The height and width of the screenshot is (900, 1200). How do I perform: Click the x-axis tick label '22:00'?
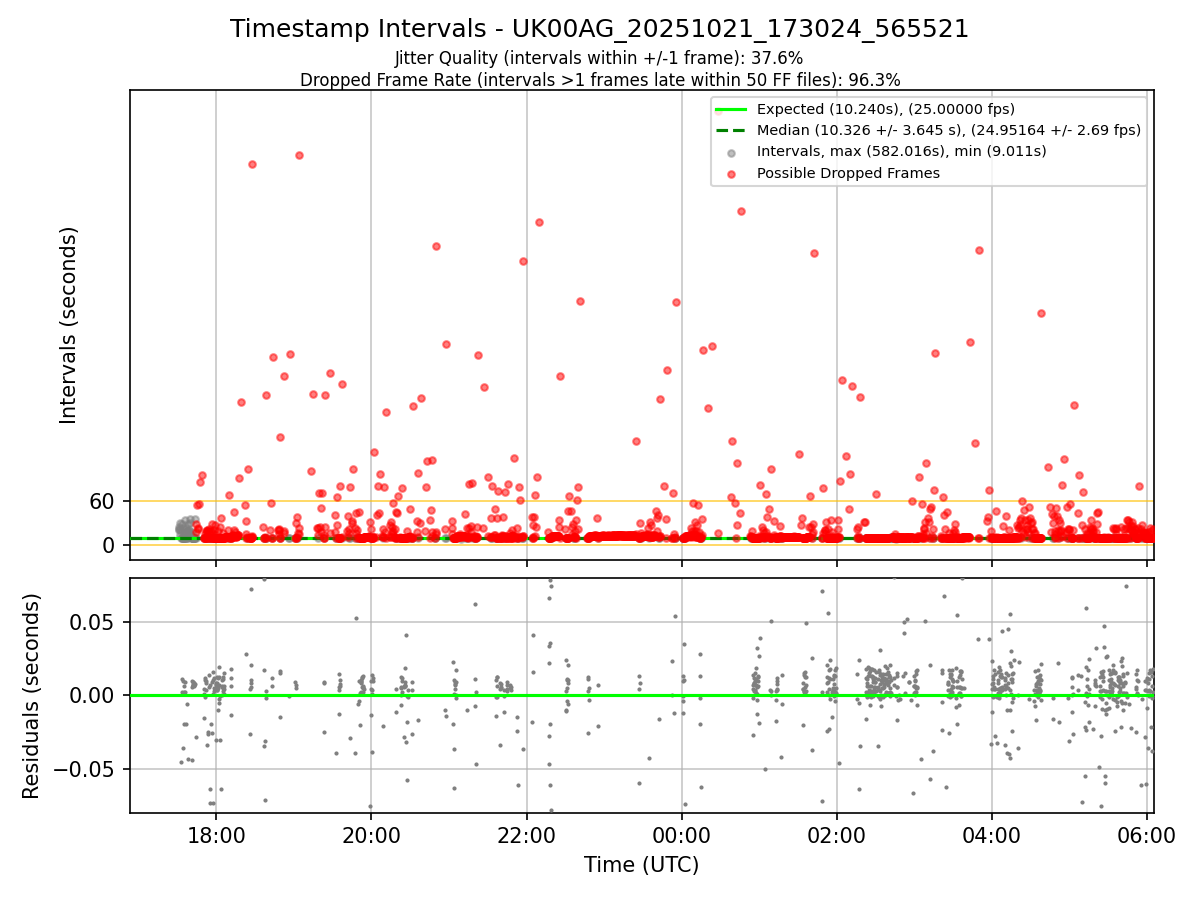[x=526, y=835]
